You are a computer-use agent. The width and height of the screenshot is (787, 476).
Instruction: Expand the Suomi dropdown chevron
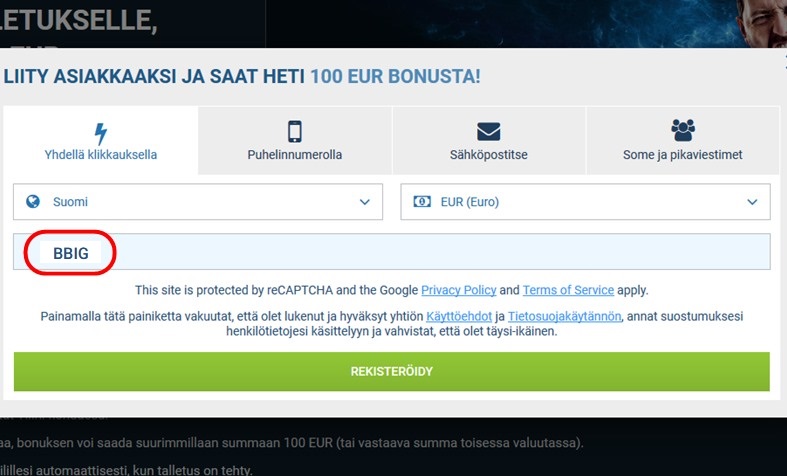point(364,202)
